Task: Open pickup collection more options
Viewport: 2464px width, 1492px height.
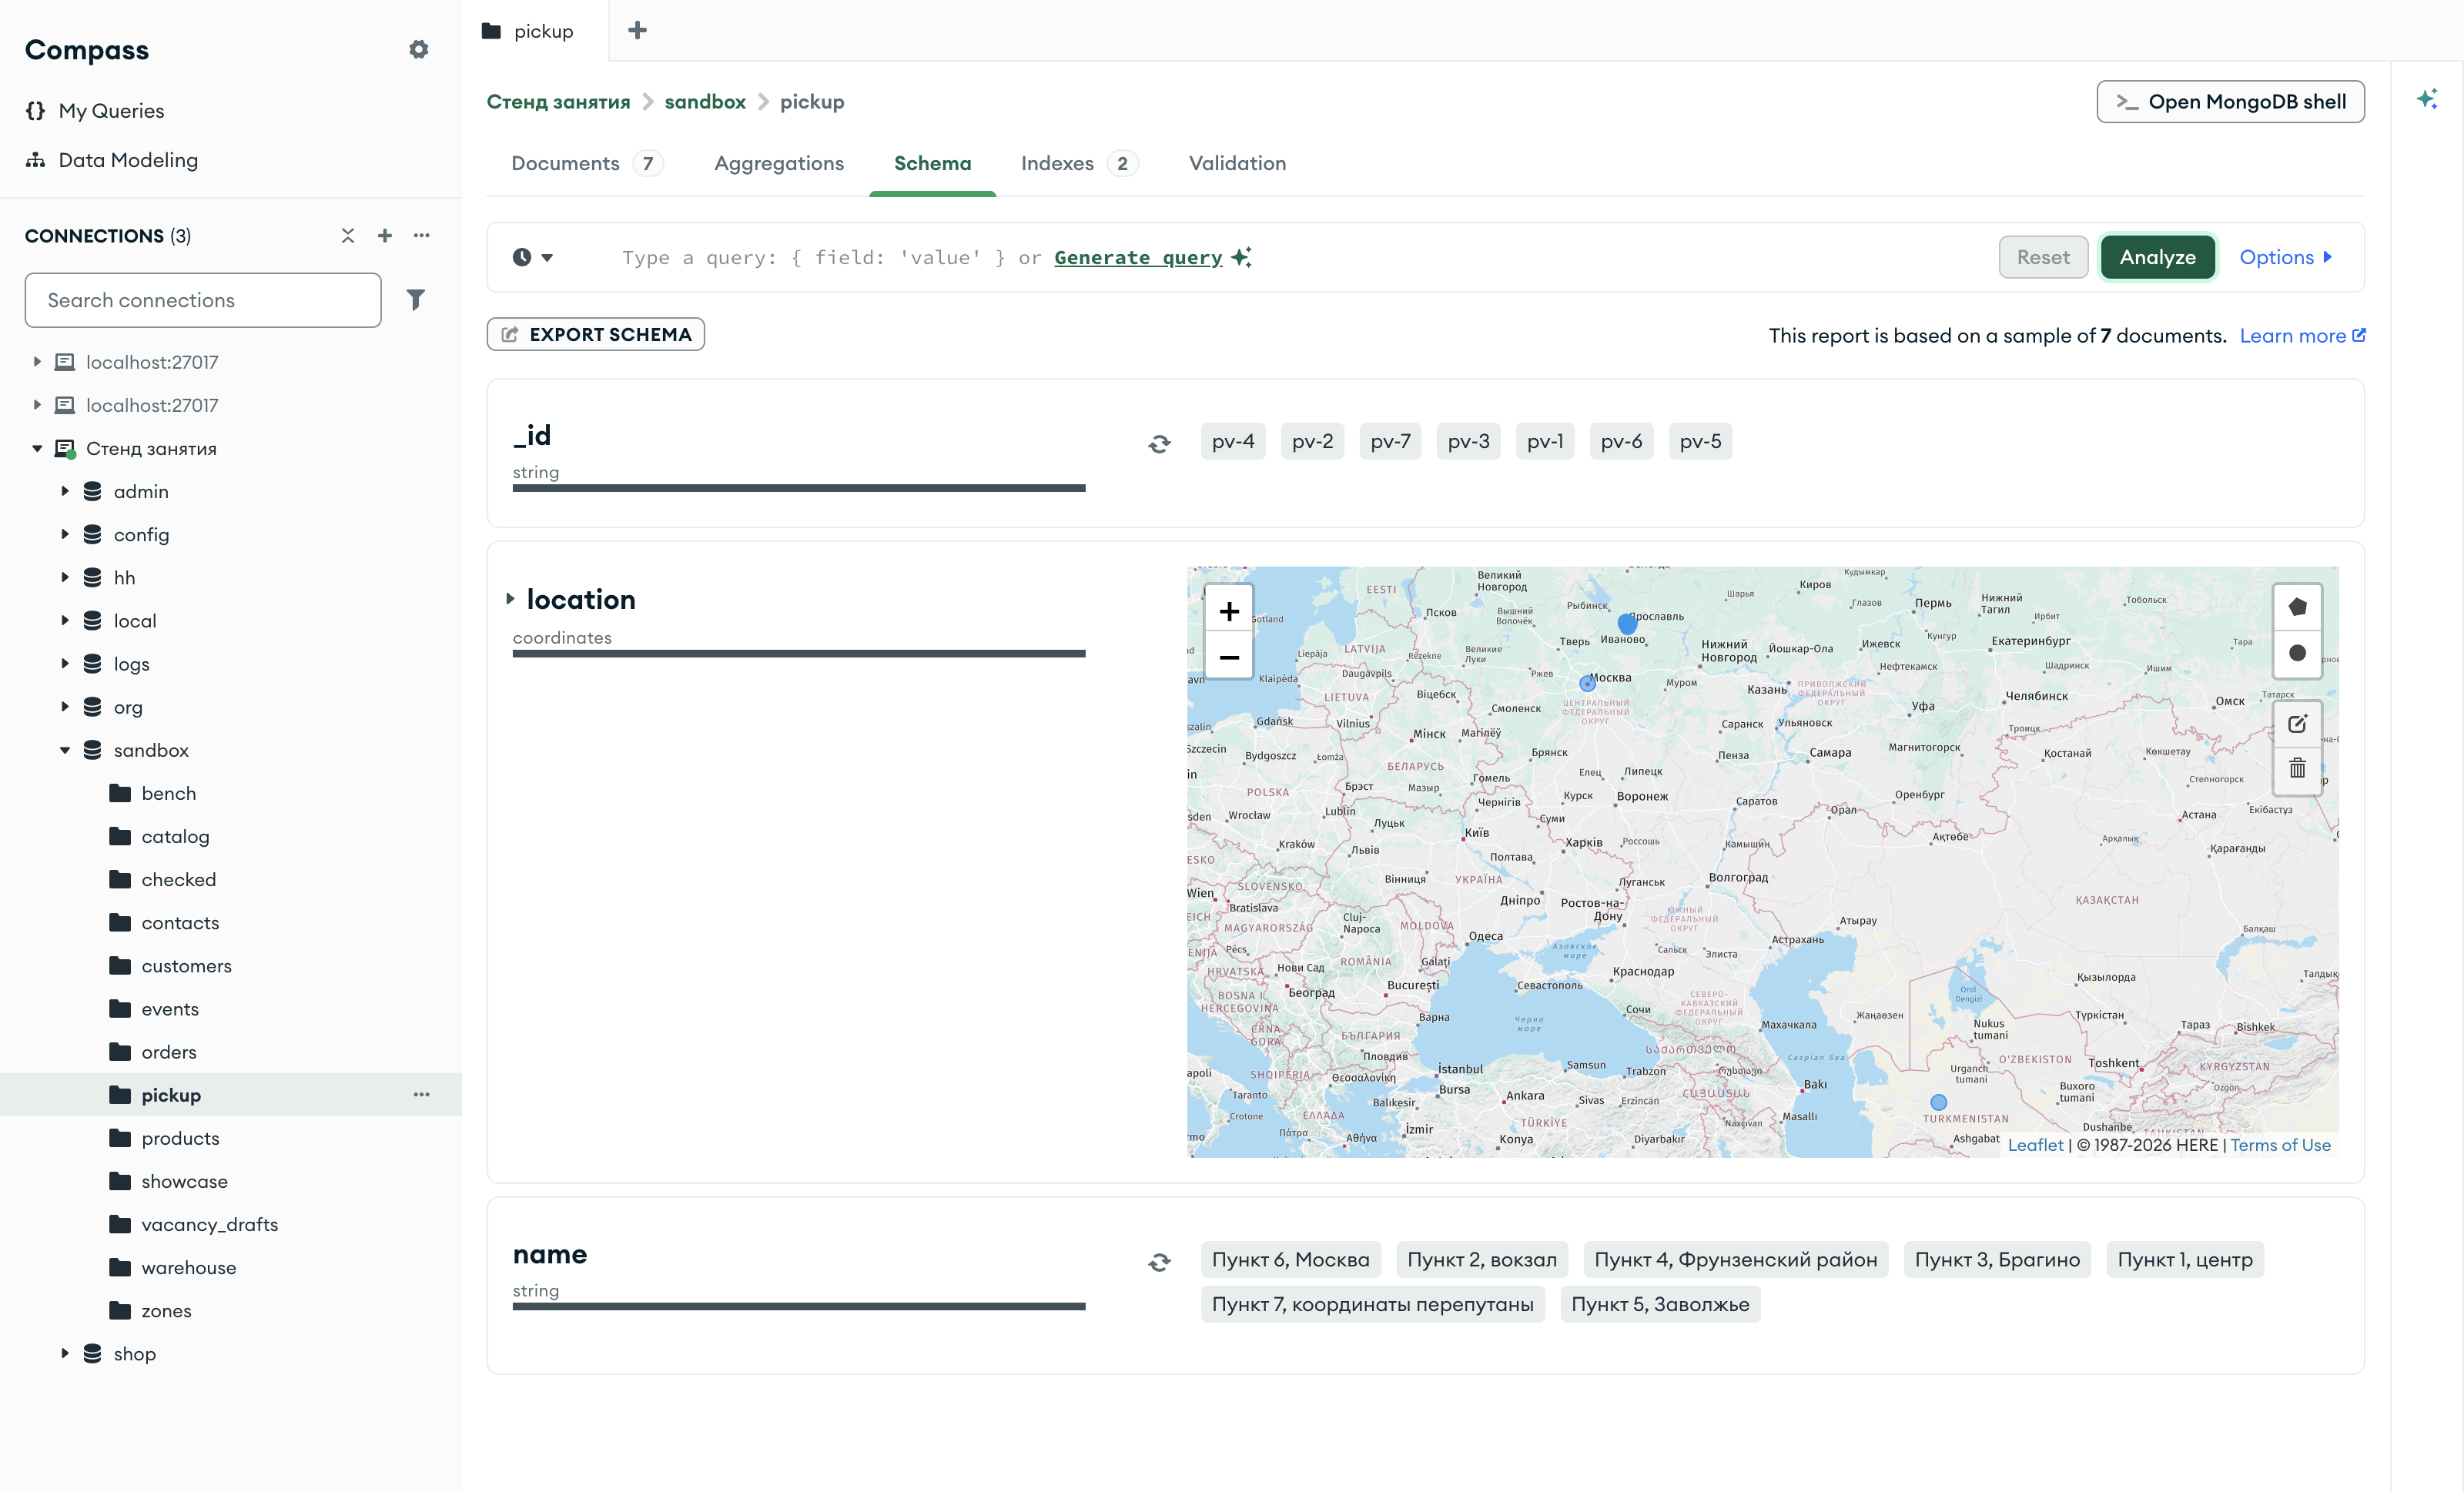Action: pos(422,1095)
